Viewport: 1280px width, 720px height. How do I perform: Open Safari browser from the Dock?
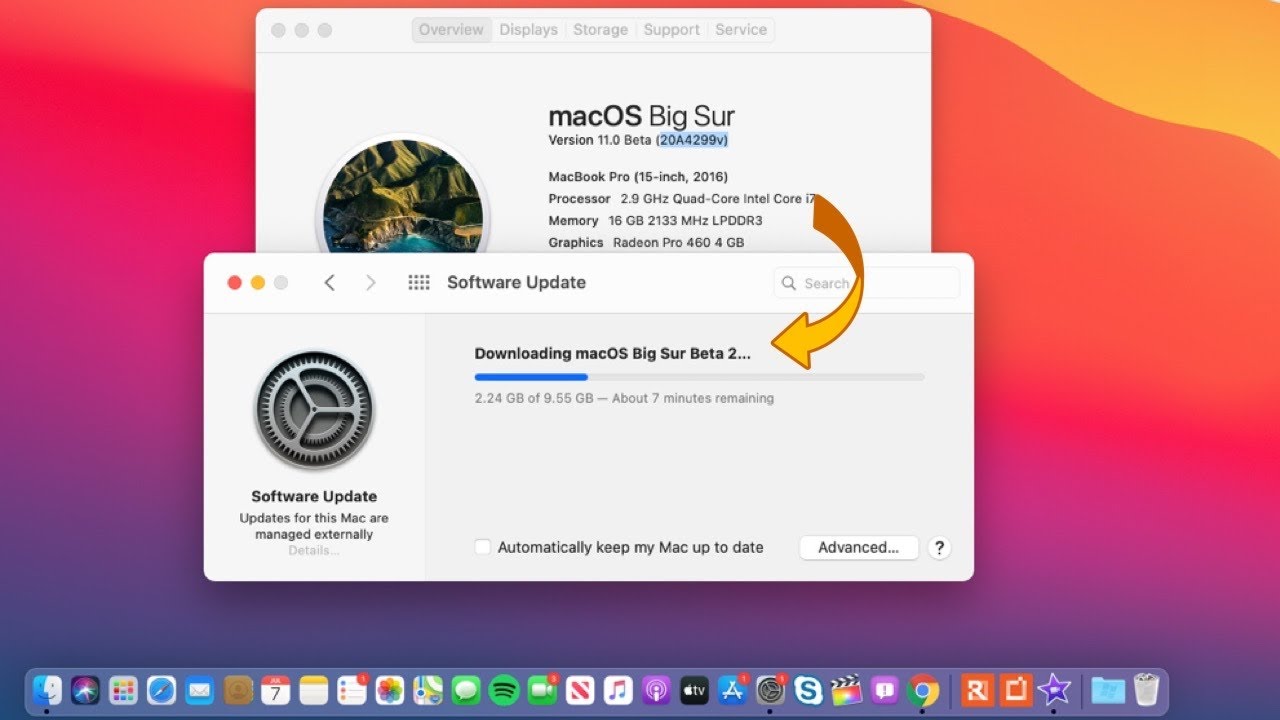coord(161,690)
